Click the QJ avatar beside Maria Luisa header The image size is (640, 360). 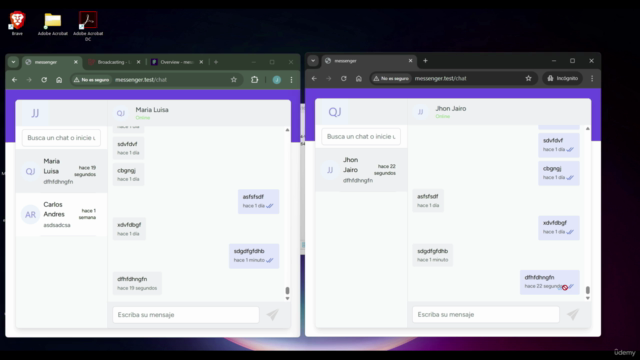(121, 113)
